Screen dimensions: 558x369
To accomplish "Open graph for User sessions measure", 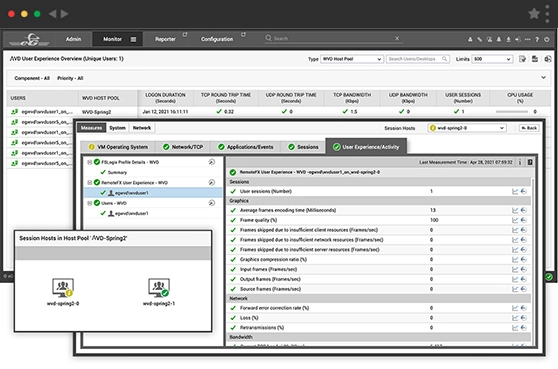I will [515, 191].
